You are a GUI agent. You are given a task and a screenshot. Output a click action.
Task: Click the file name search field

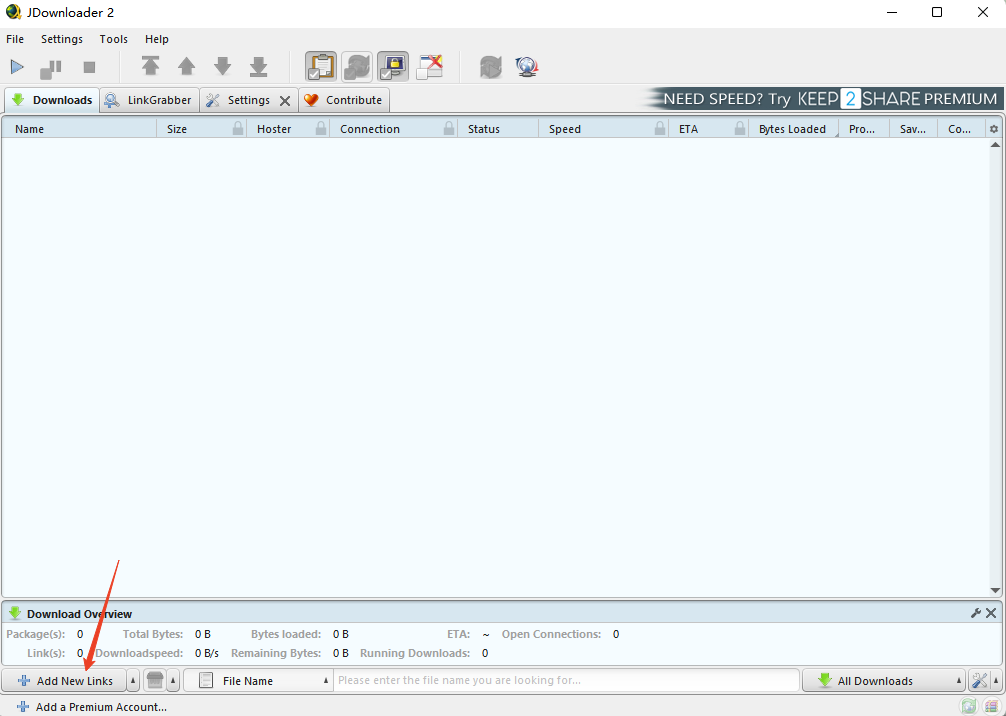click(566, 681)
